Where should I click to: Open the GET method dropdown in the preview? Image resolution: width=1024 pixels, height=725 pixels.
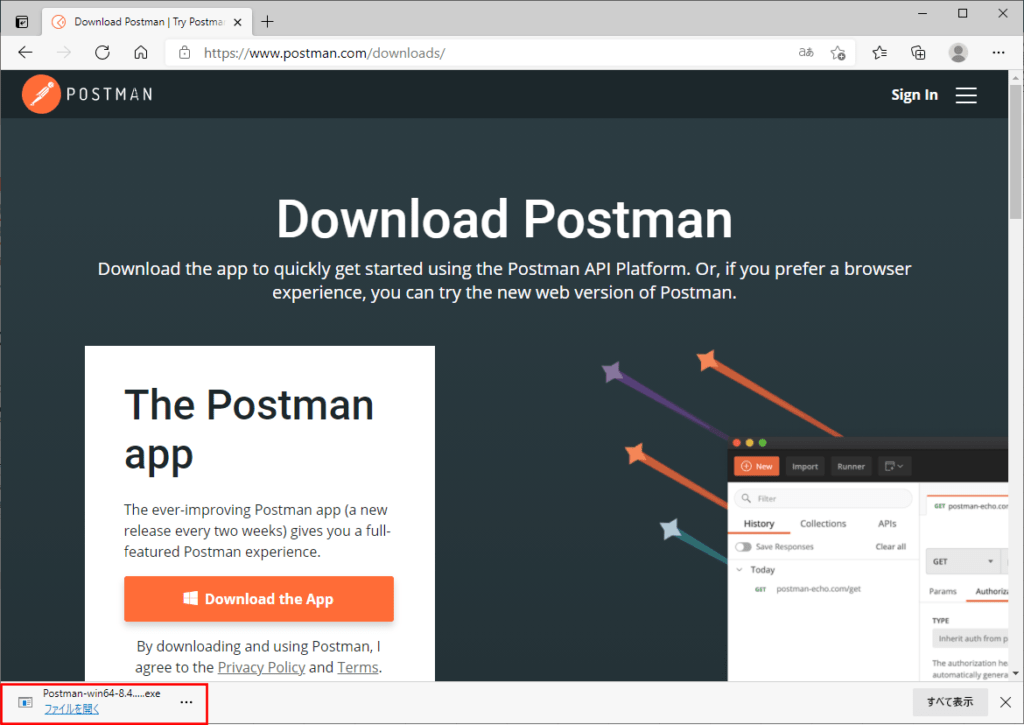[x=963, y=561]
